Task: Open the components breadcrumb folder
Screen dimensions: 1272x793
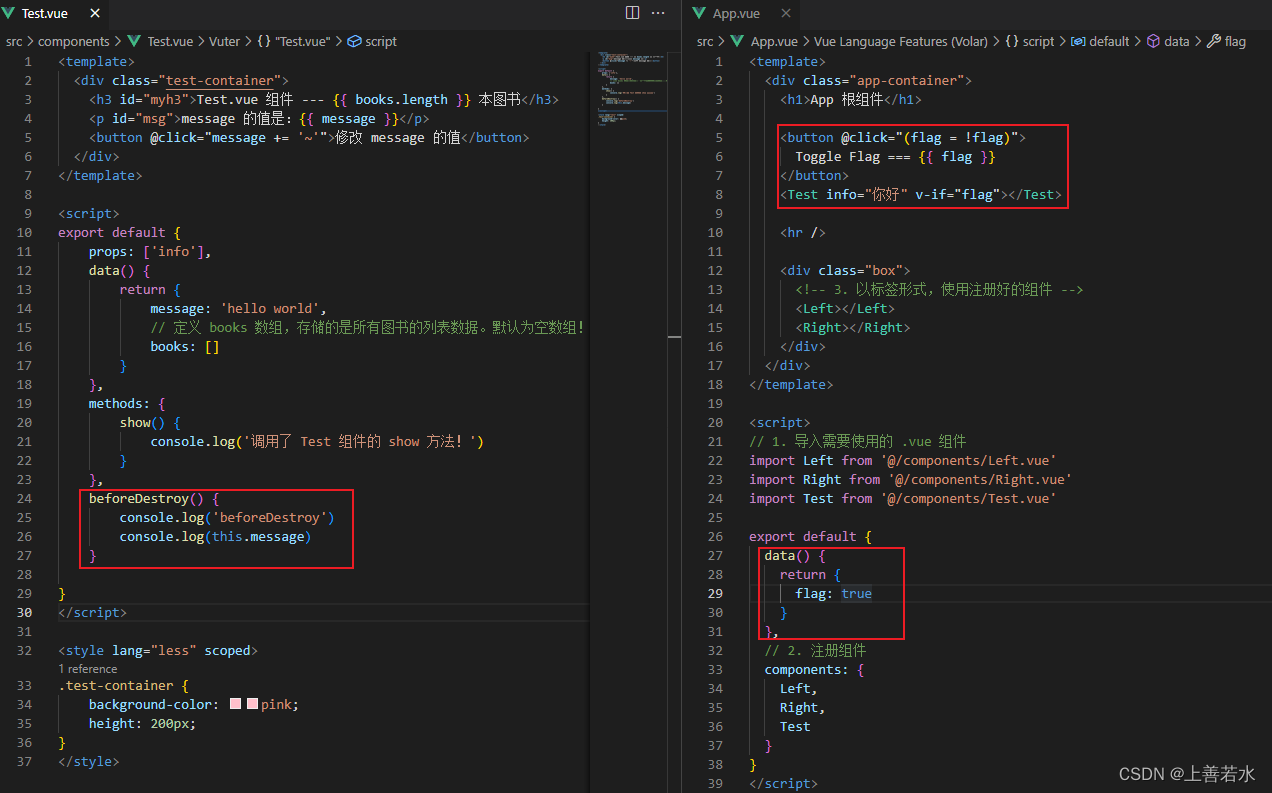Action: 73,42
